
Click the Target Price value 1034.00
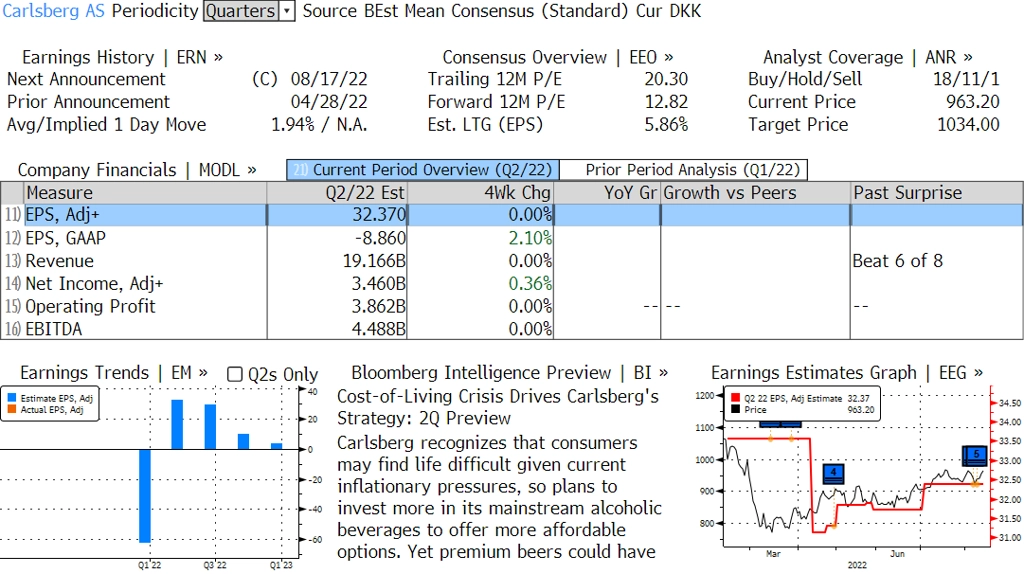coord(968,125)
